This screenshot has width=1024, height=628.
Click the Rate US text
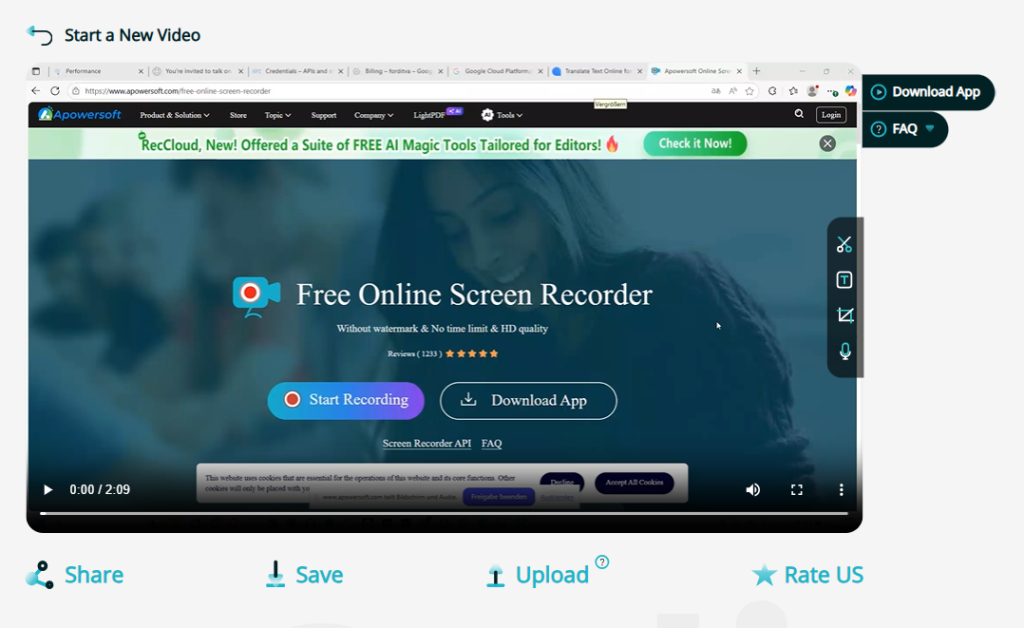pyautogui.click(x=824, y=575)
